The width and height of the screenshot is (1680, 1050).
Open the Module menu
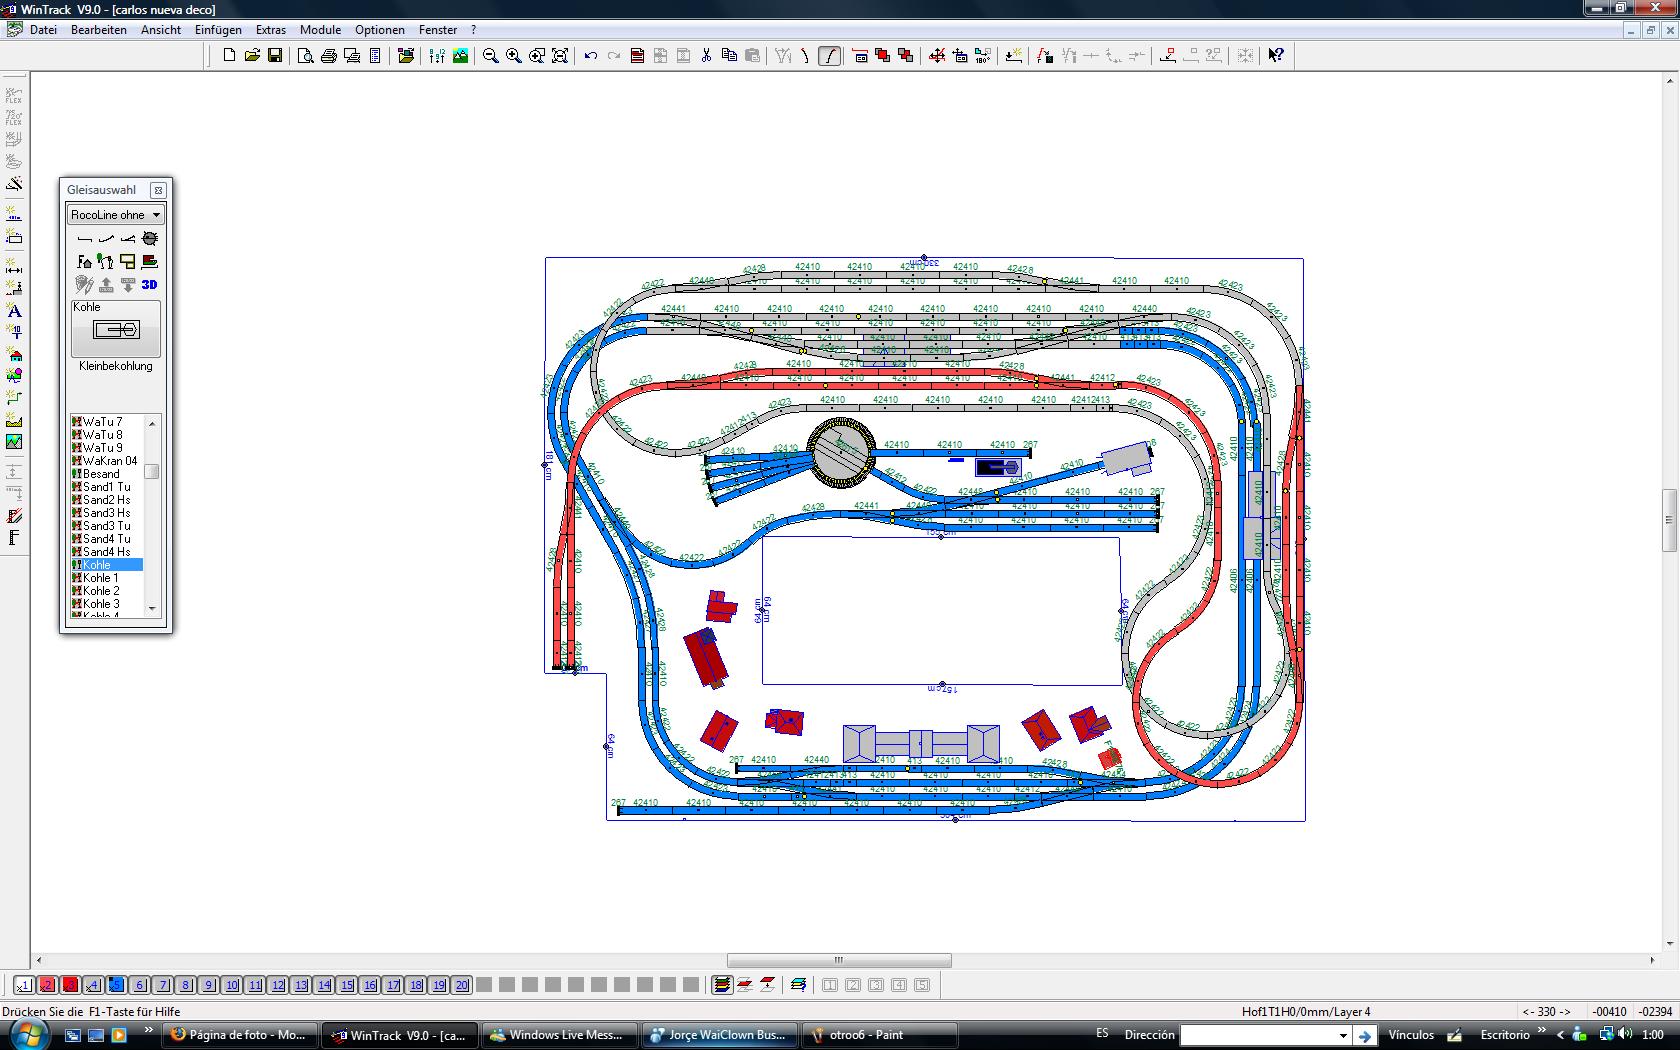pos(320,30)
